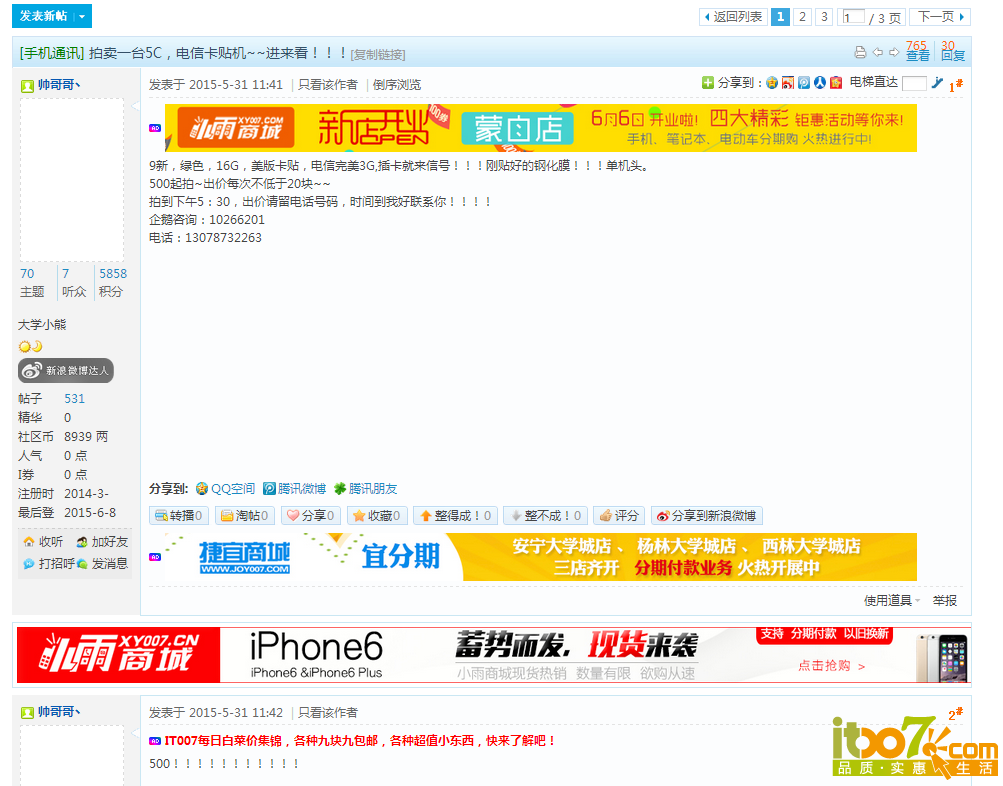This screenshot has height=786, width=1003.
Task: Open user profile 帅哥哥 on second post
Action: tap(58, 712)
